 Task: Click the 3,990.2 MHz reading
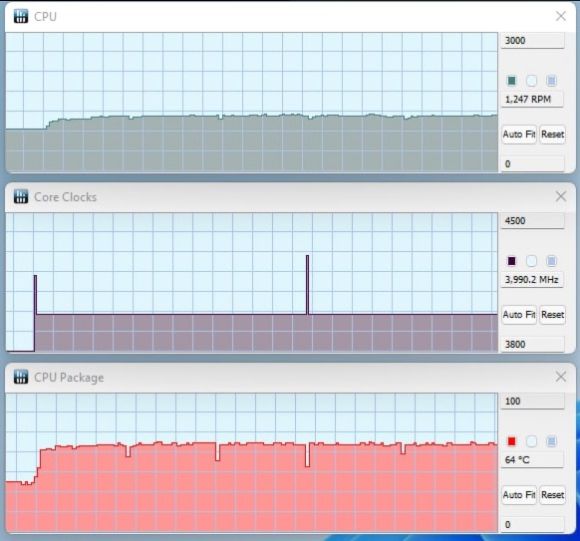point(532,280)
